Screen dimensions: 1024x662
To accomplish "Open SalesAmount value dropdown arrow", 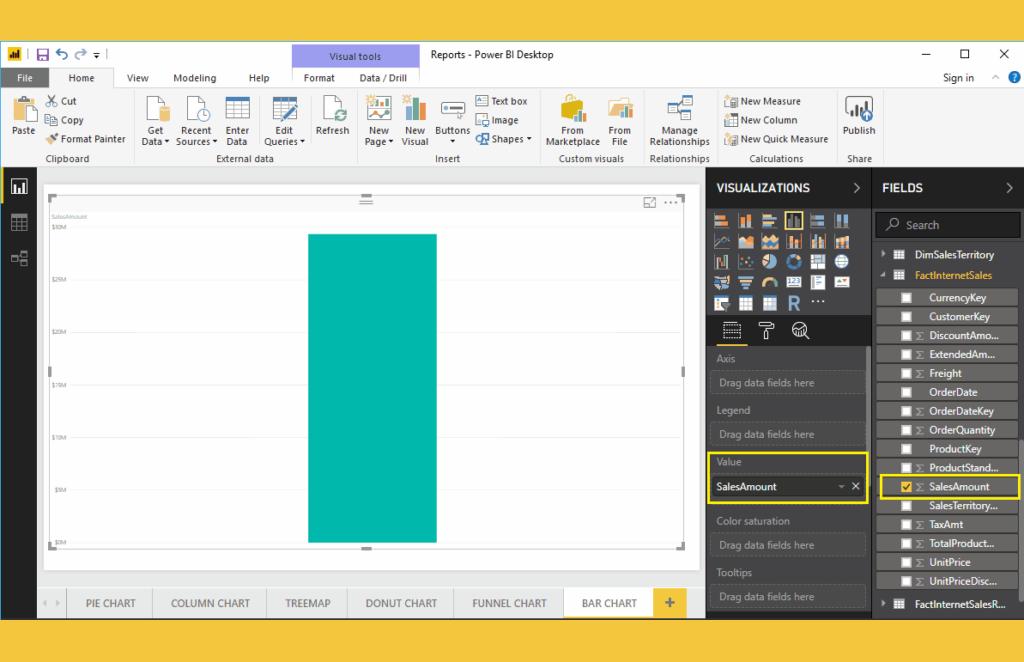I will [841, 486].
